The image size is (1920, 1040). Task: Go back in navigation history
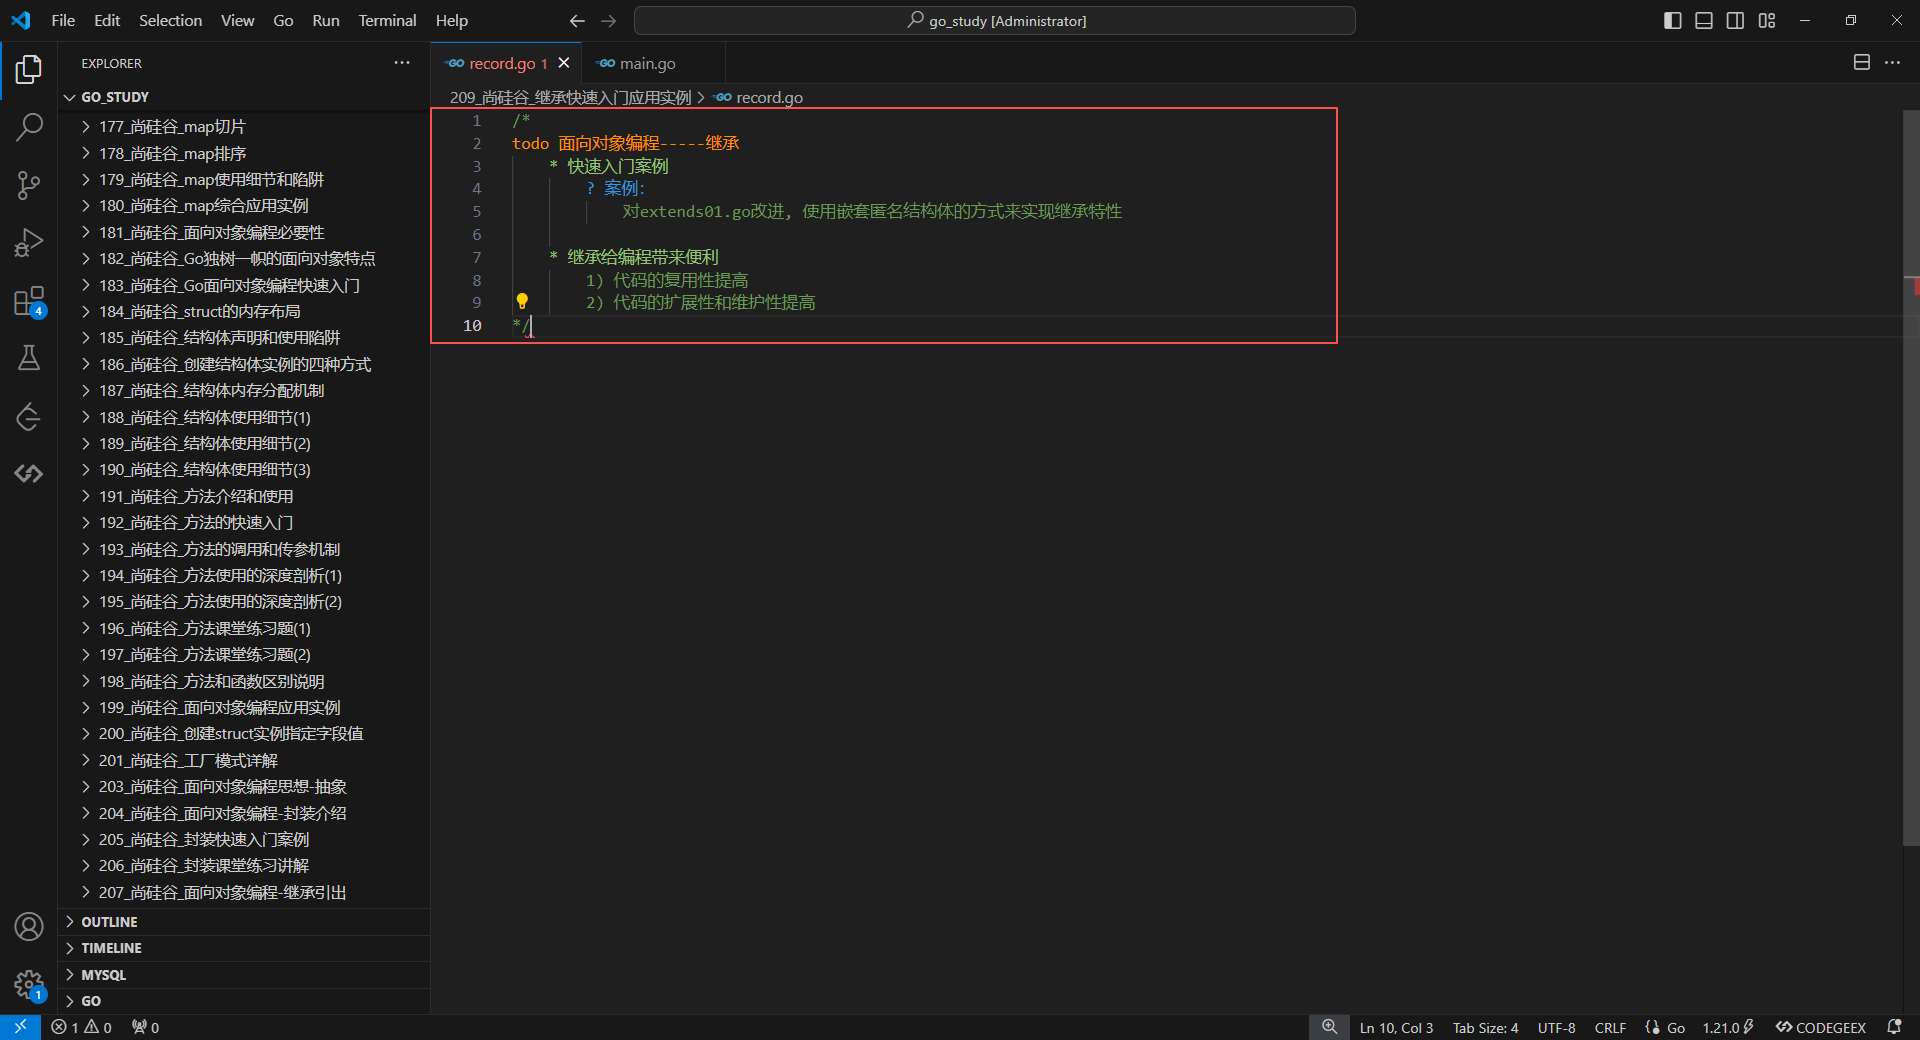(x=577, y=20)
